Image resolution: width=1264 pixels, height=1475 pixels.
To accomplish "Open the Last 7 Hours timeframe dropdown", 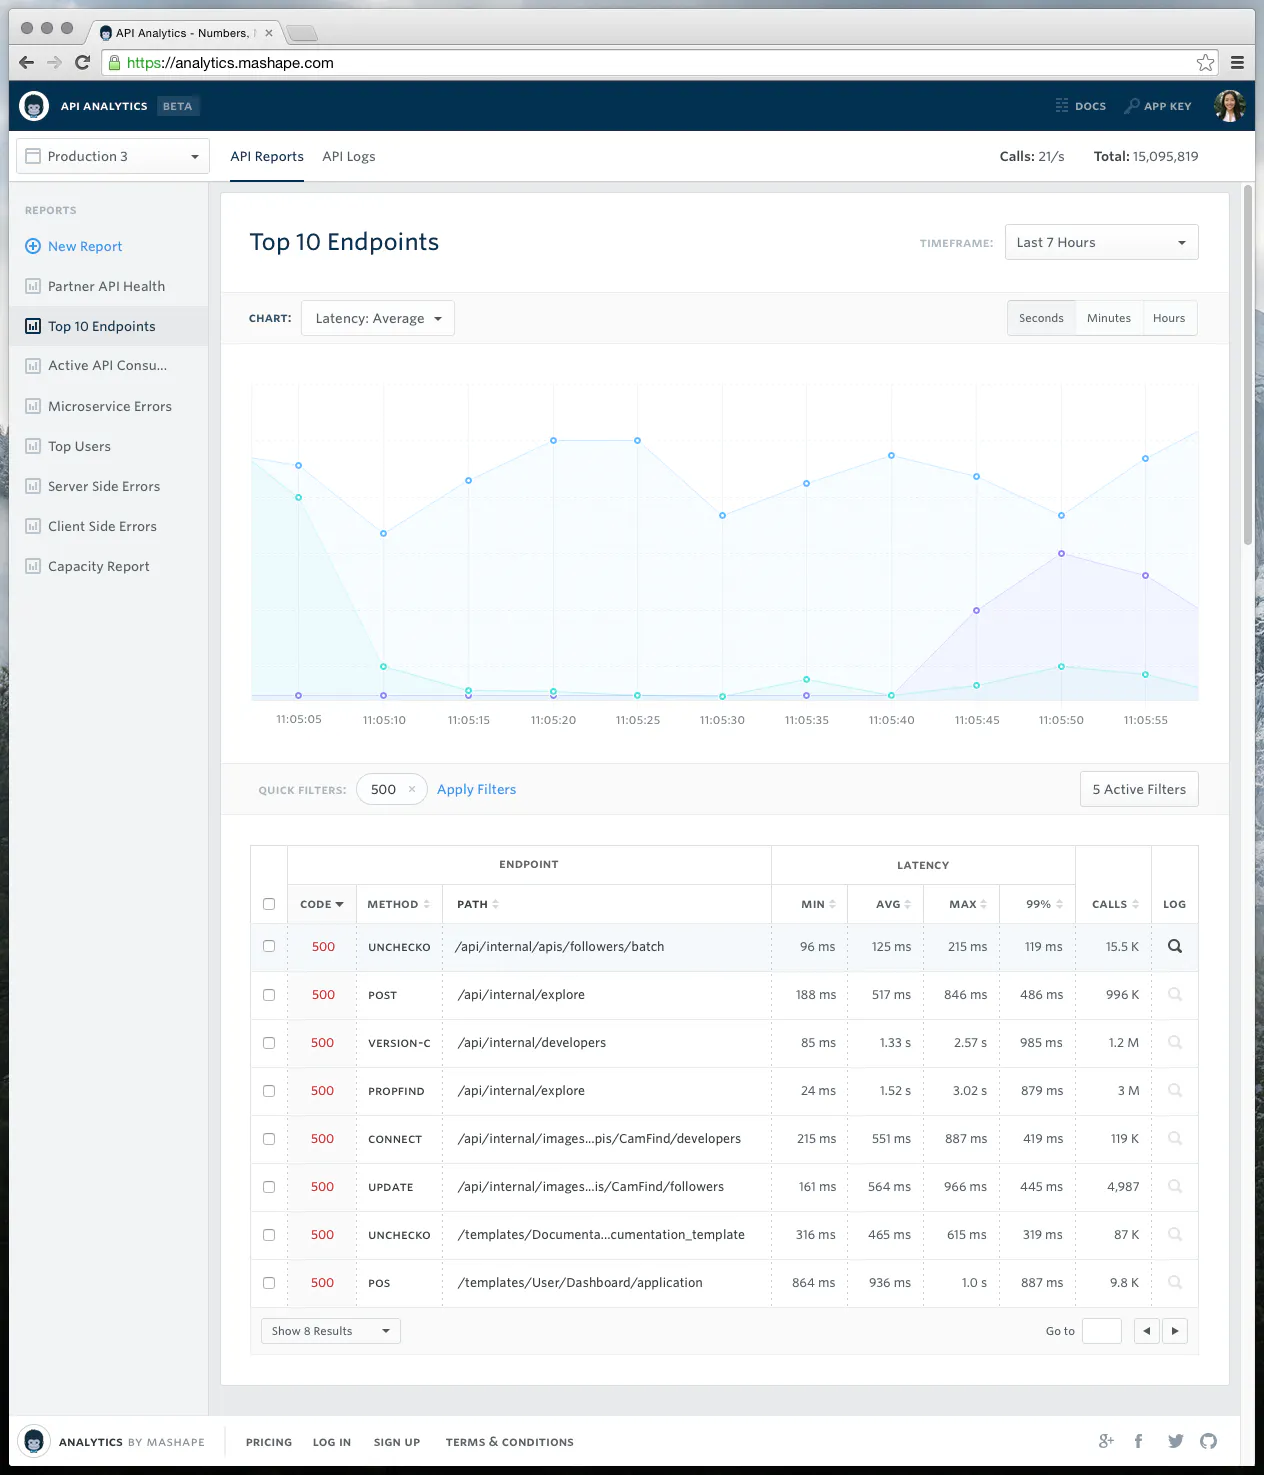I will click(1101, 242).
